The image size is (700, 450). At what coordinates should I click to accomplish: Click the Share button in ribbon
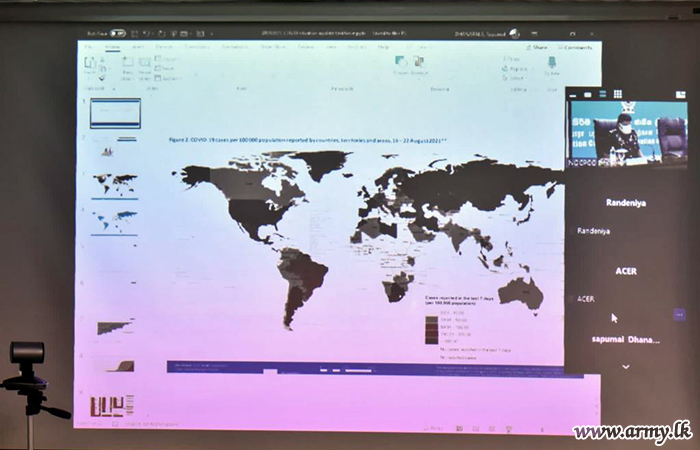pyautogui.click(x=537, y=46)
